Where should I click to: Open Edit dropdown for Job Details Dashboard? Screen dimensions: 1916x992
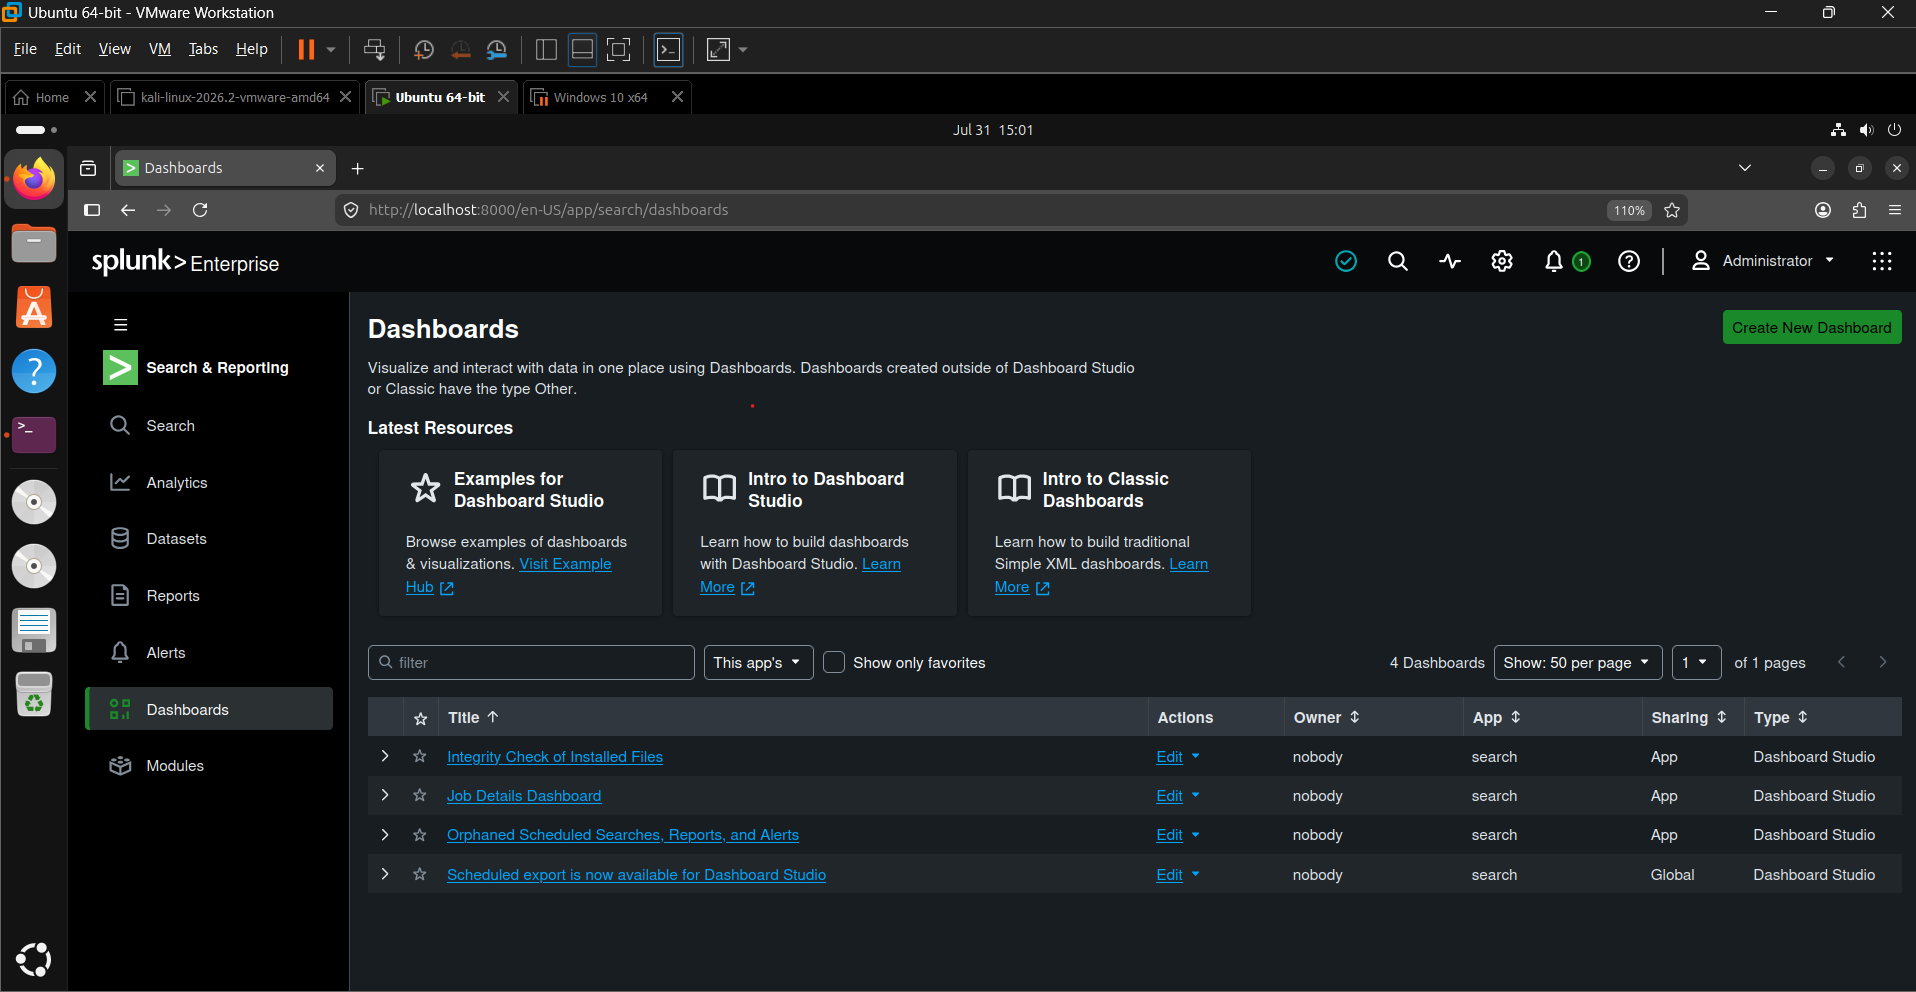click(1178, 796)
